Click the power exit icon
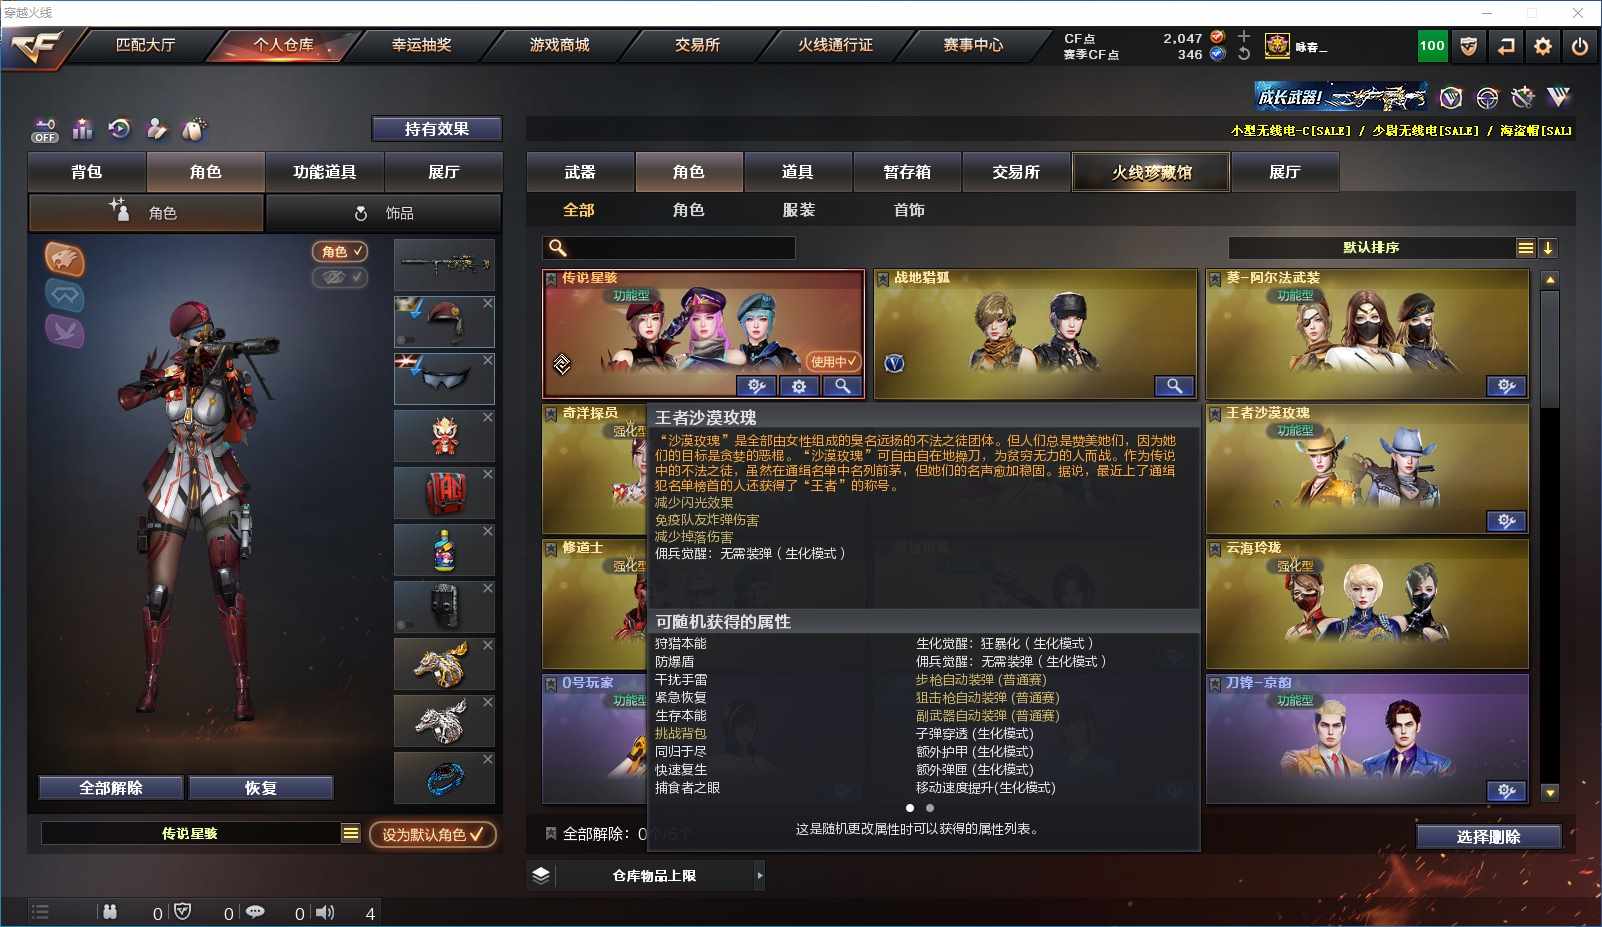1602x927 pixels. pos(1580,46)
